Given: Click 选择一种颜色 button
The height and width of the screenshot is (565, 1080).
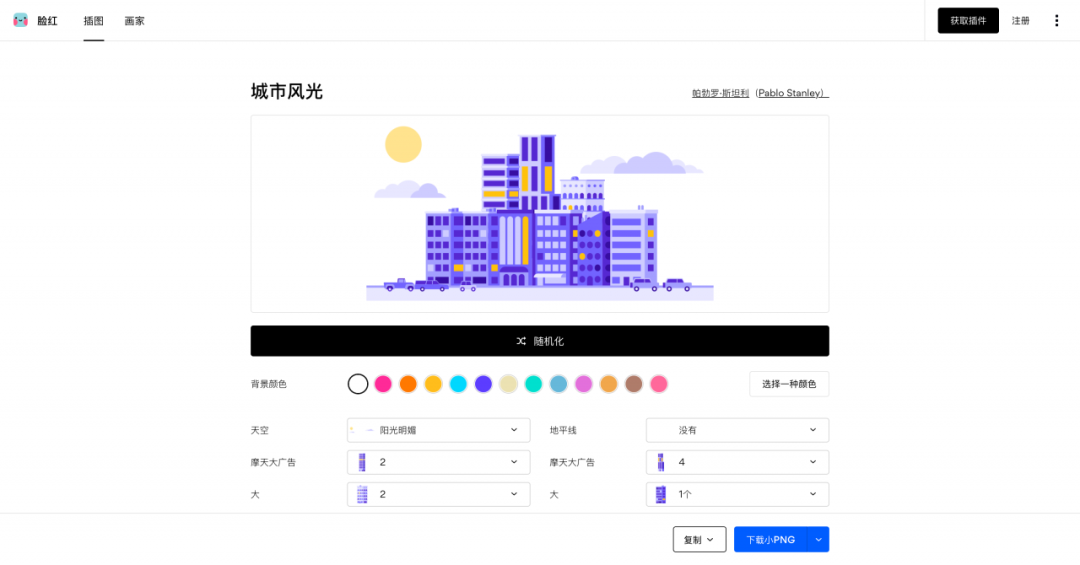Looking at the screenshot, I should pyautogui.click(x=789, y=384).
